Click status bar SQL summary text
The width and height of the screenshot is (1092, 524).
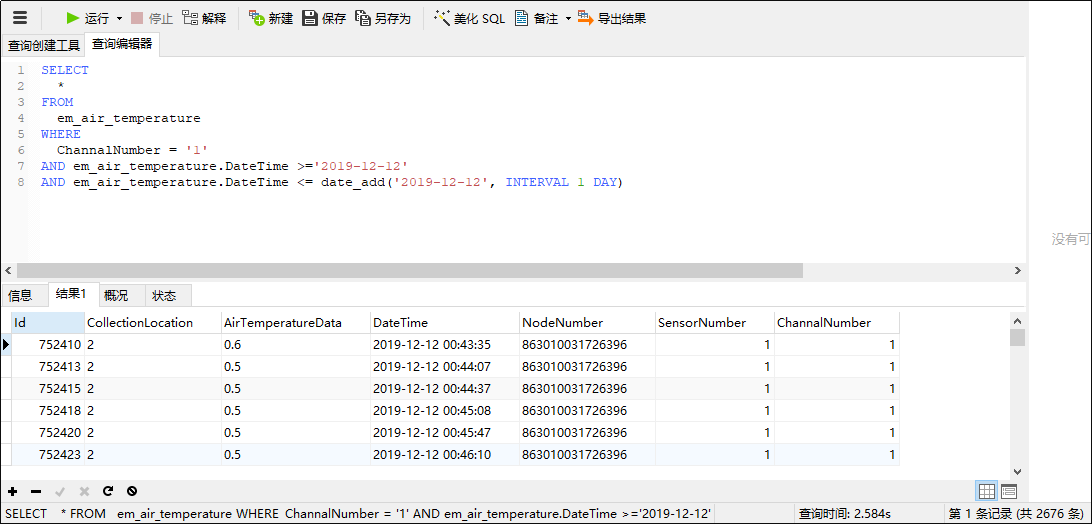tap(358, 514)
